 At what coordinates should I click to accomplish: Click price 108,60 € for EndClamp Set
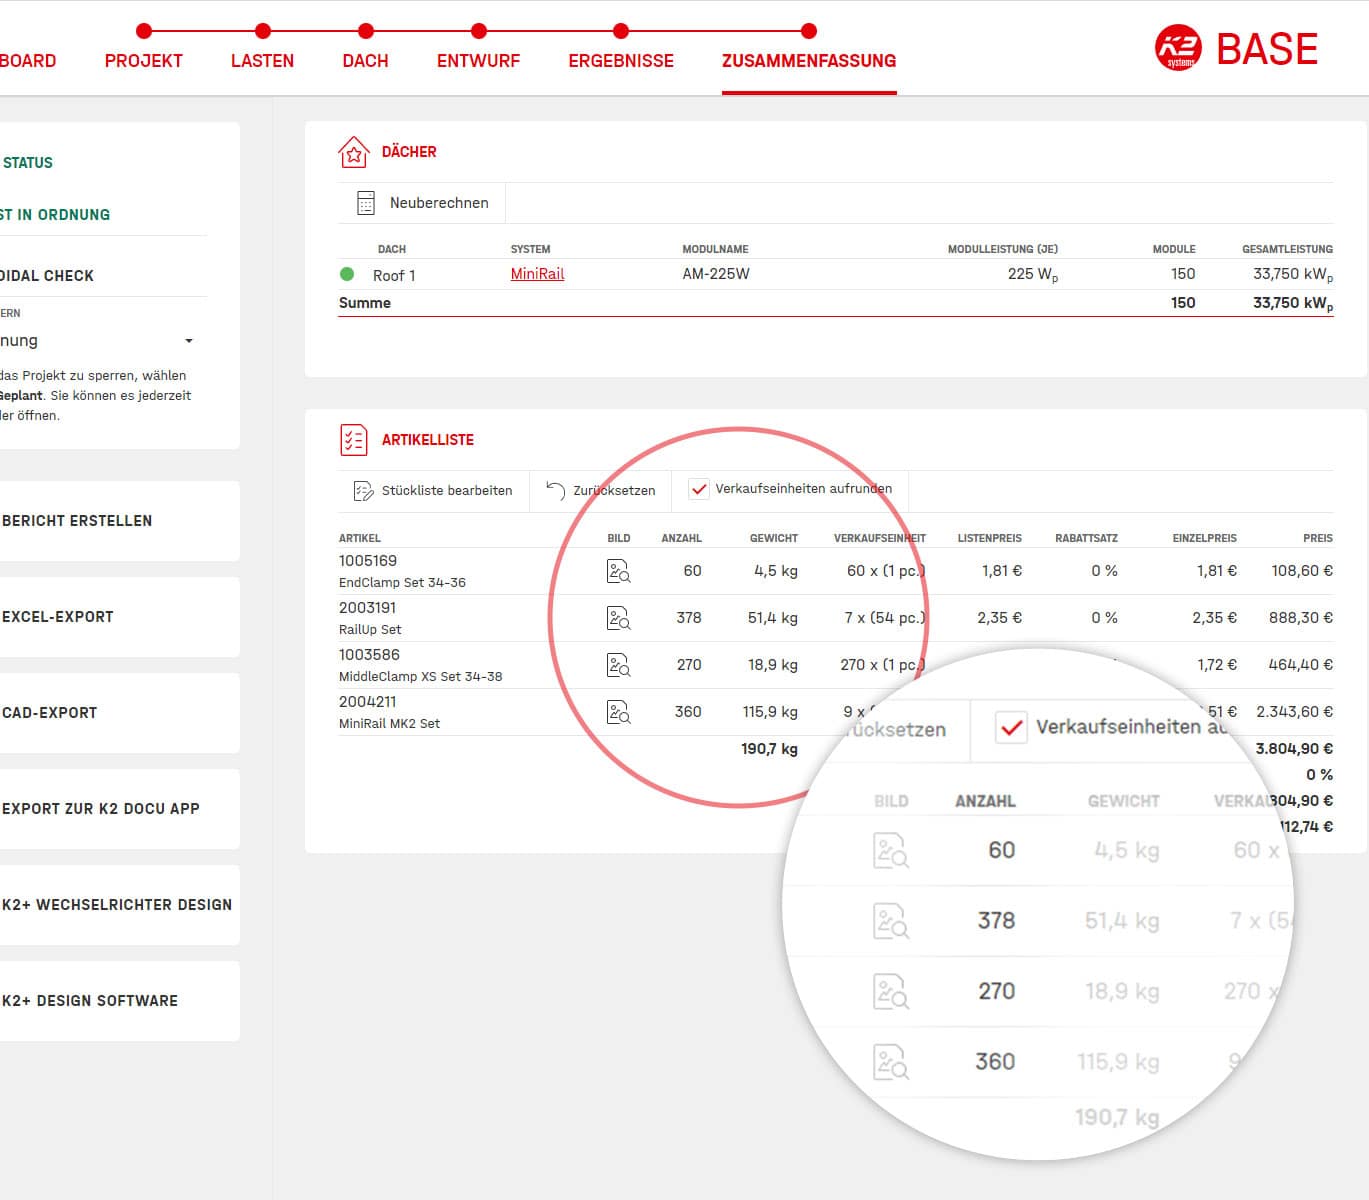(x=1302, y=571)
